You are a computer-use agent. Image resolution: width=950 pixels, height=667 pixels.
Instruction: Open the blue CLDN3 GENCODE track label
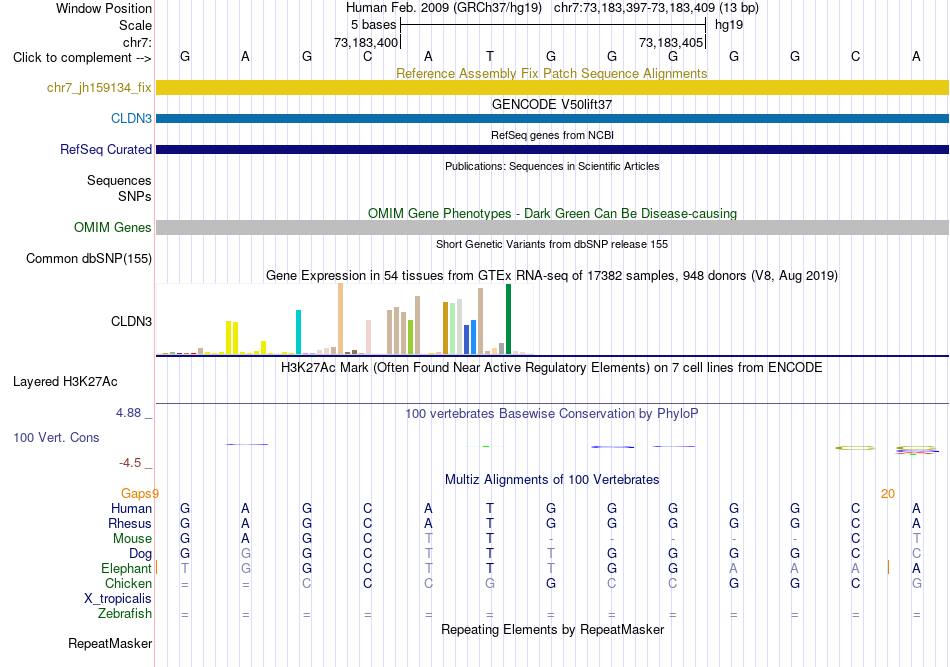click(131, 119)
